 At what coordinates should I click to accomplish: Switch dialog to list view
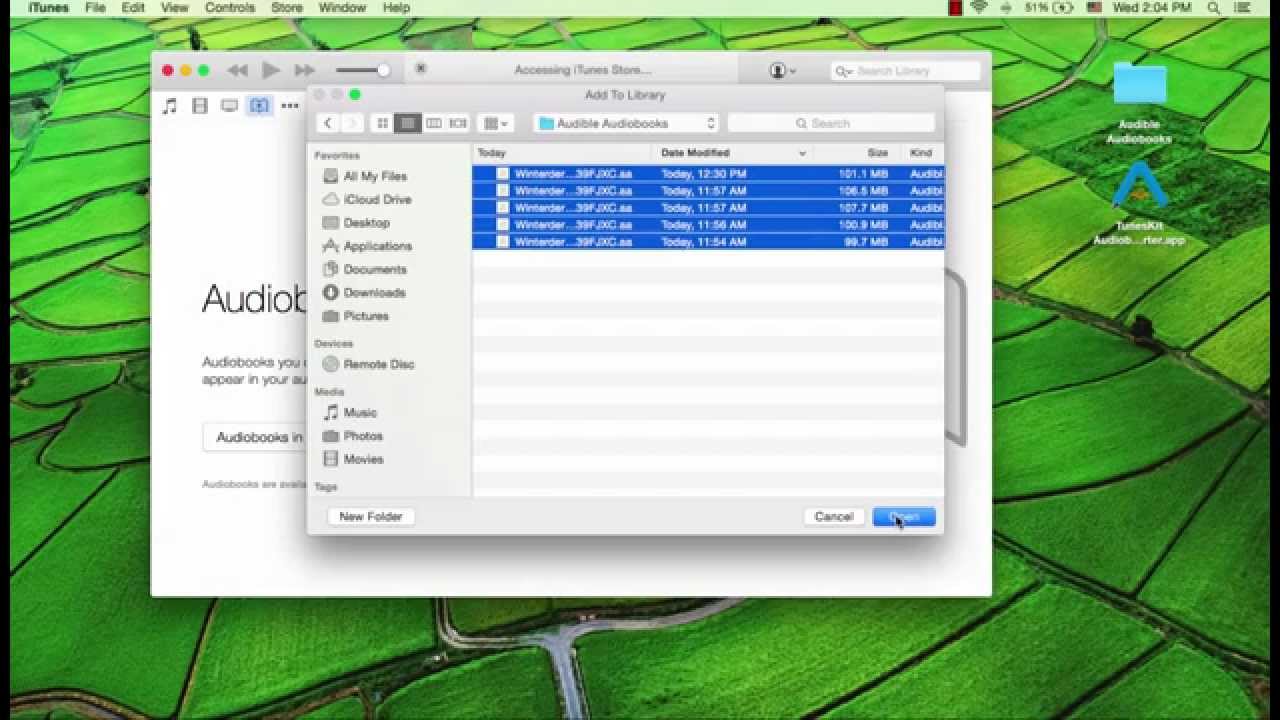(x=407, y=123)
